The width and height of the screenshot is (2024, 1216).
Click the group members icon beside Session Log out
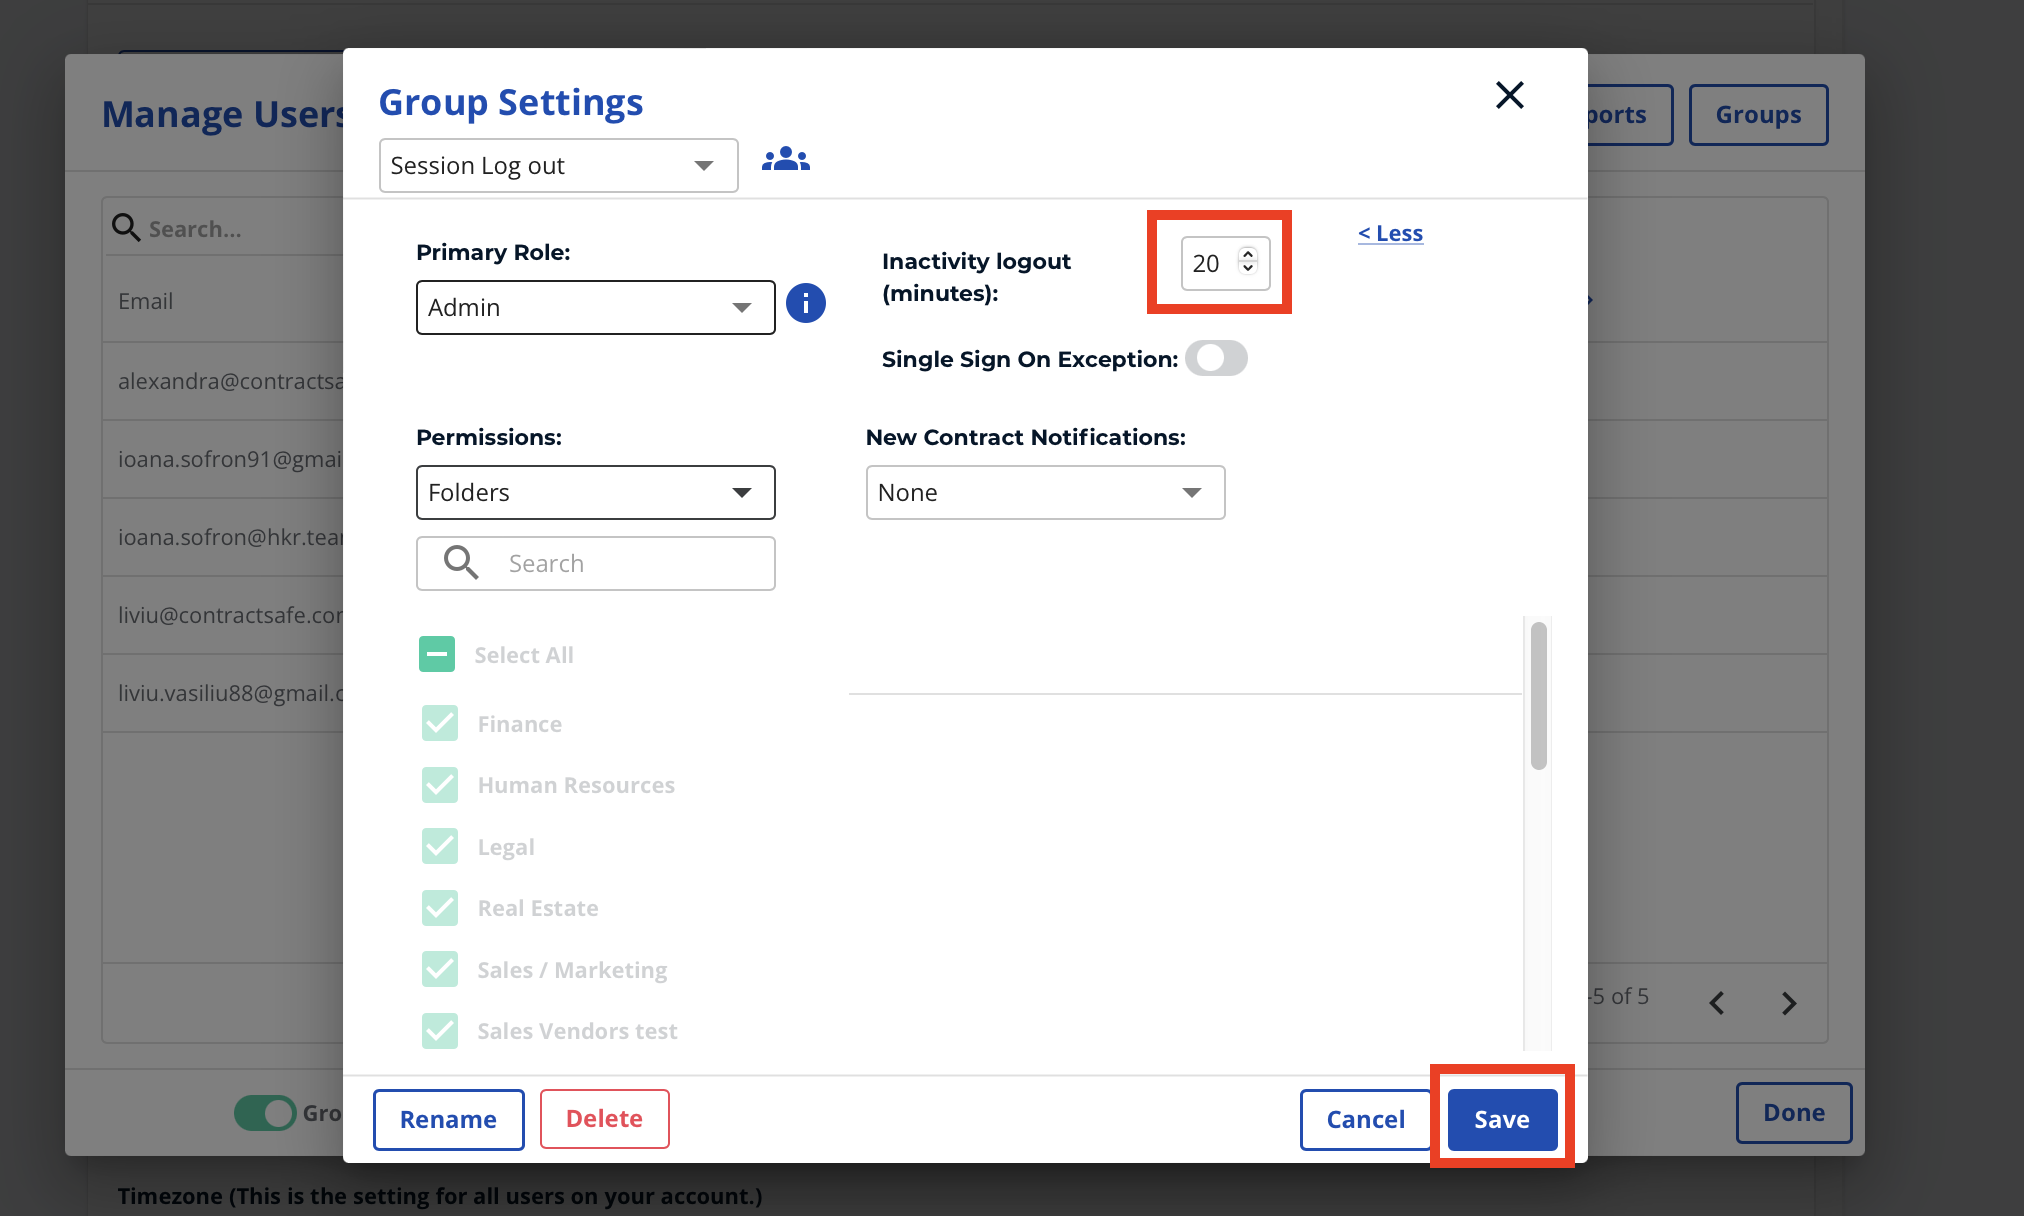click(x=786, y=158)
